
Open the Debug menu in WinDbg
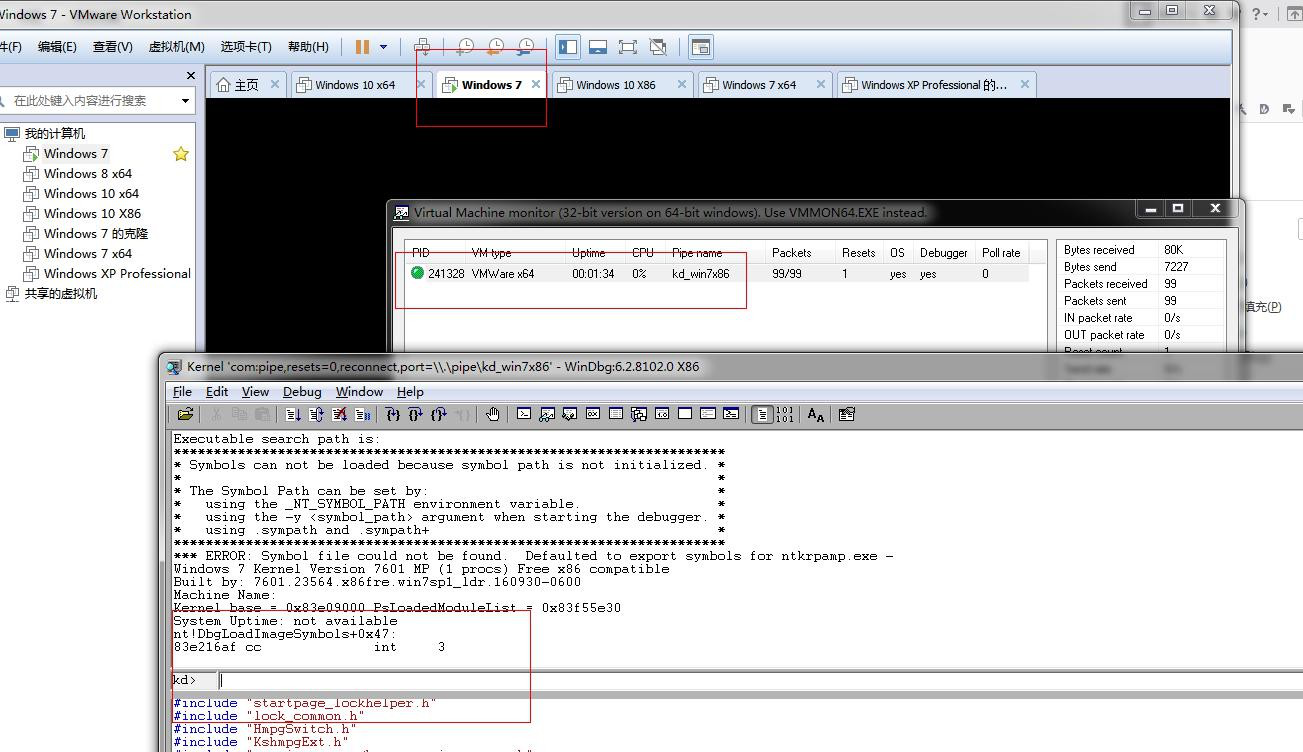[x=301, y=392]
